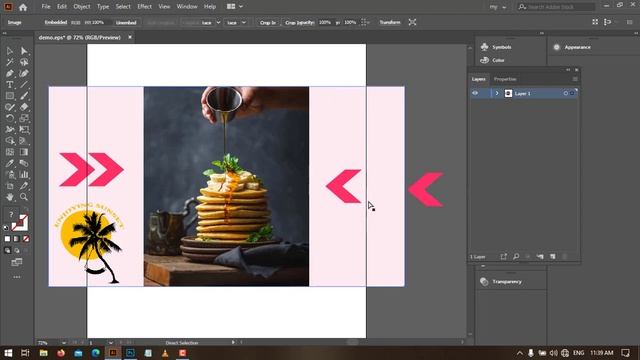Pick the Width tool

click(10, 130)
